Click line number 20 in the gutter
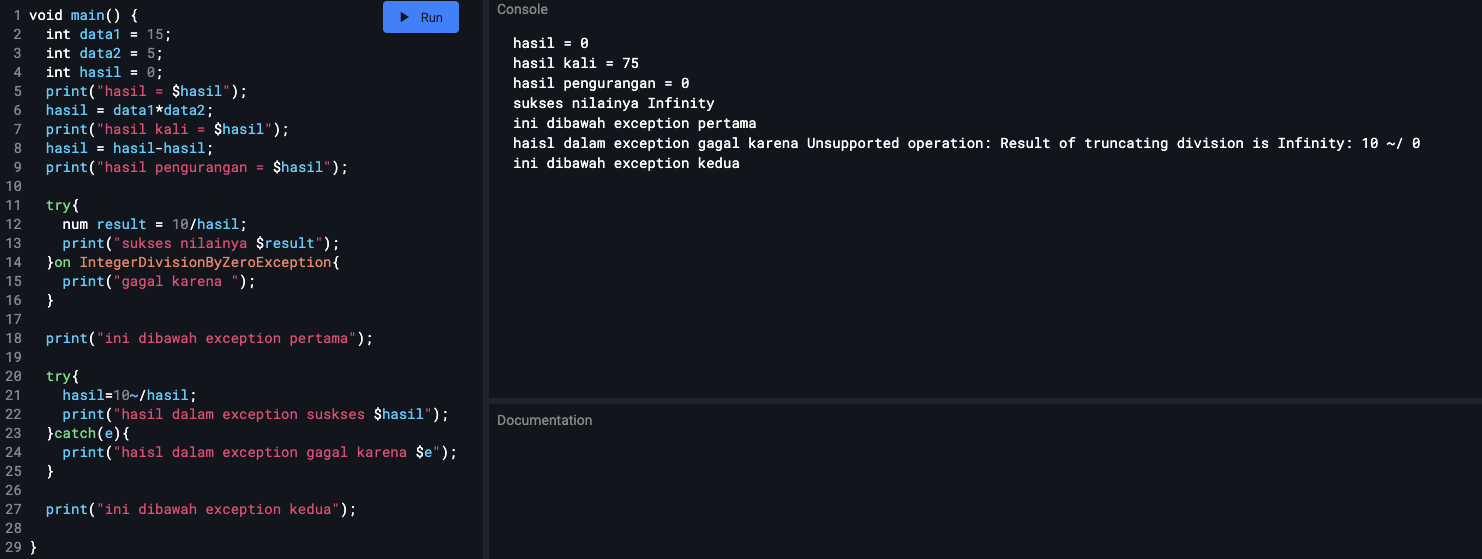This screenshot has width=1482, height=559. pos(13,376)
